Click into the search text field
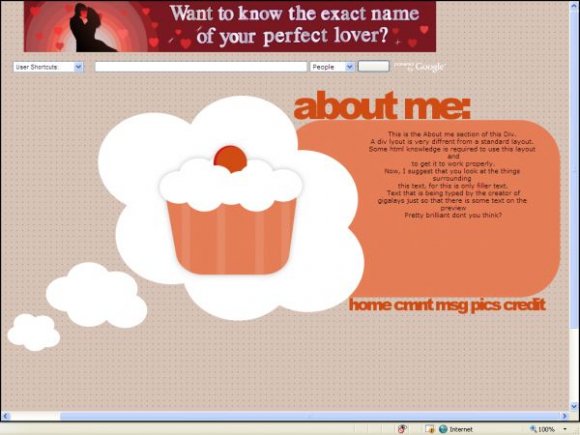The width and height of the screenshot is (580, 435). 201,67
